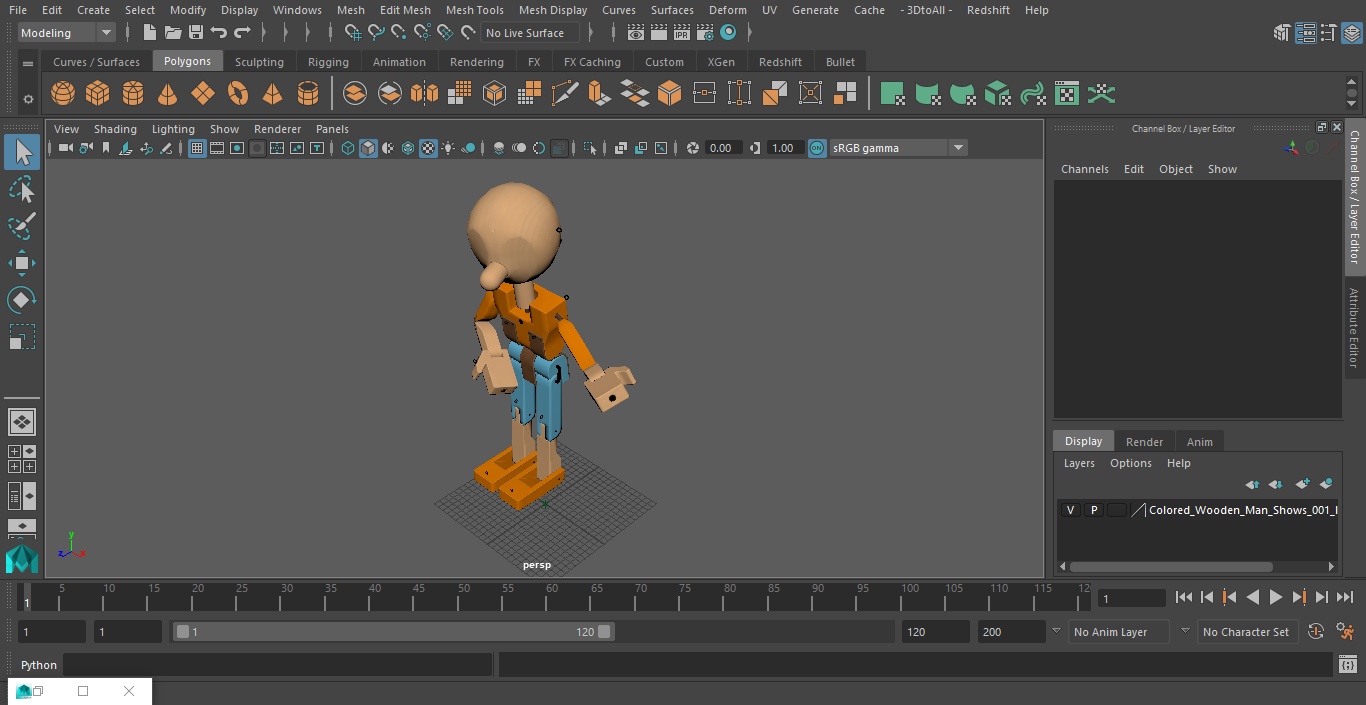Activate the Paint selection tool

(x=22, y=225)
